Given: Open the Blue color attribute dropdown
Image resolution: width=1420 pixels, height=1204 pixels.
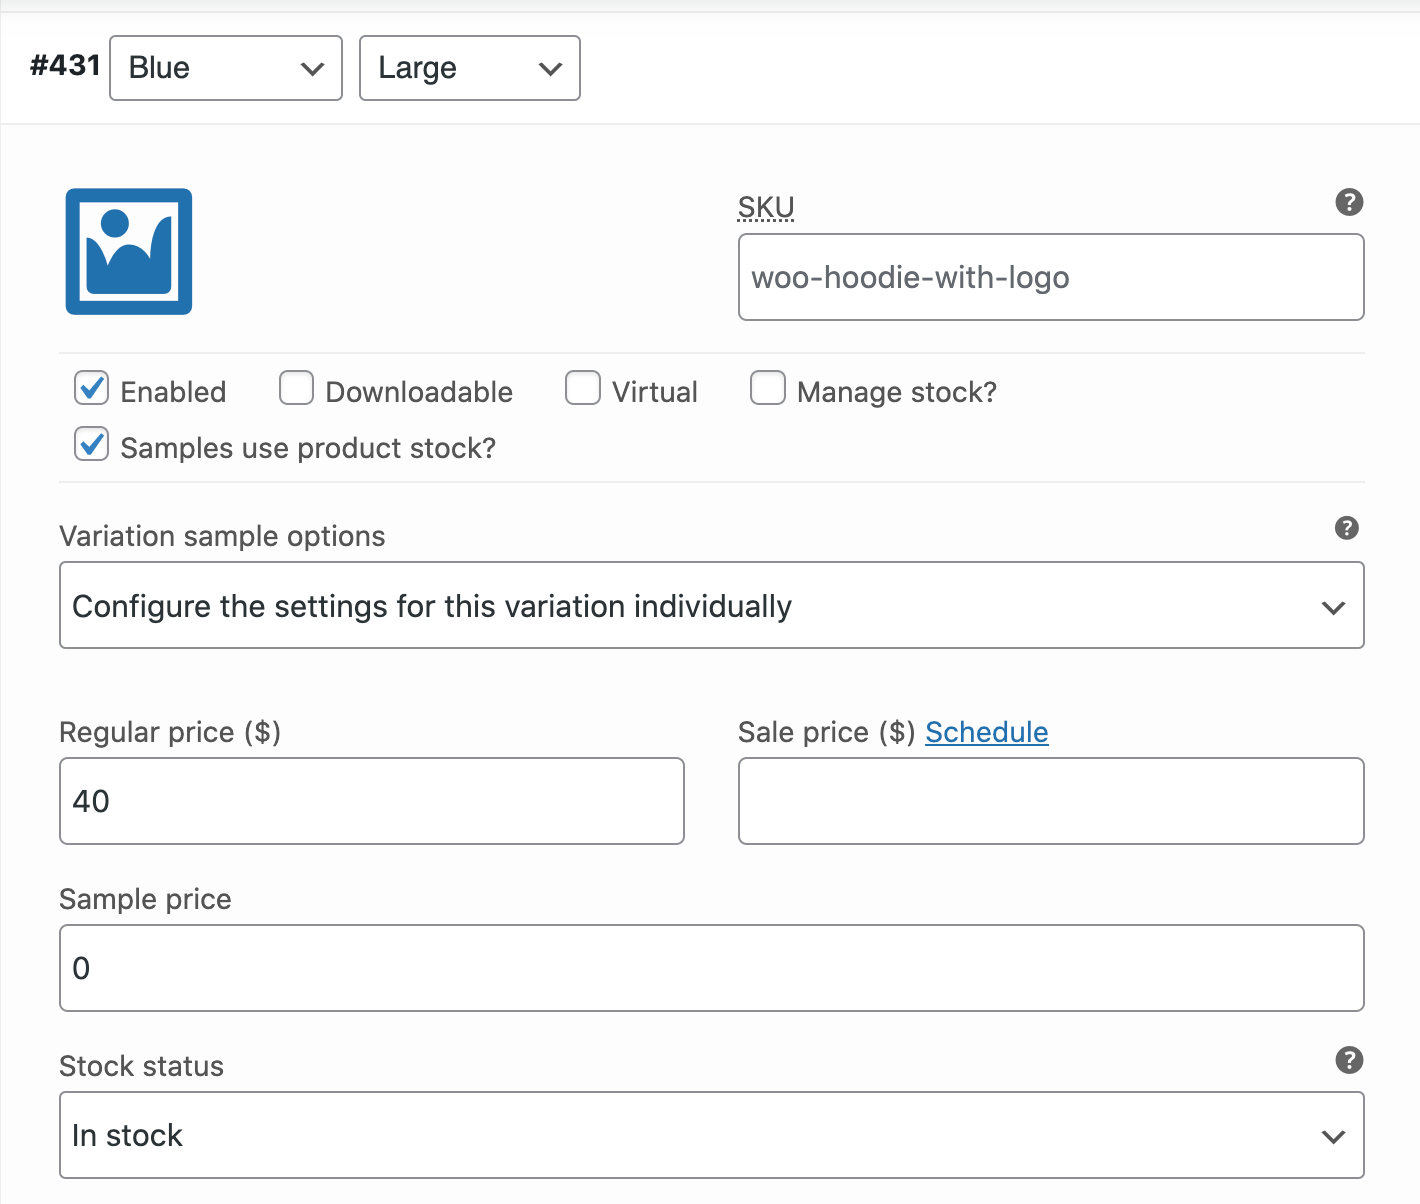Looking at the screenshot, I should coord(225,68).
